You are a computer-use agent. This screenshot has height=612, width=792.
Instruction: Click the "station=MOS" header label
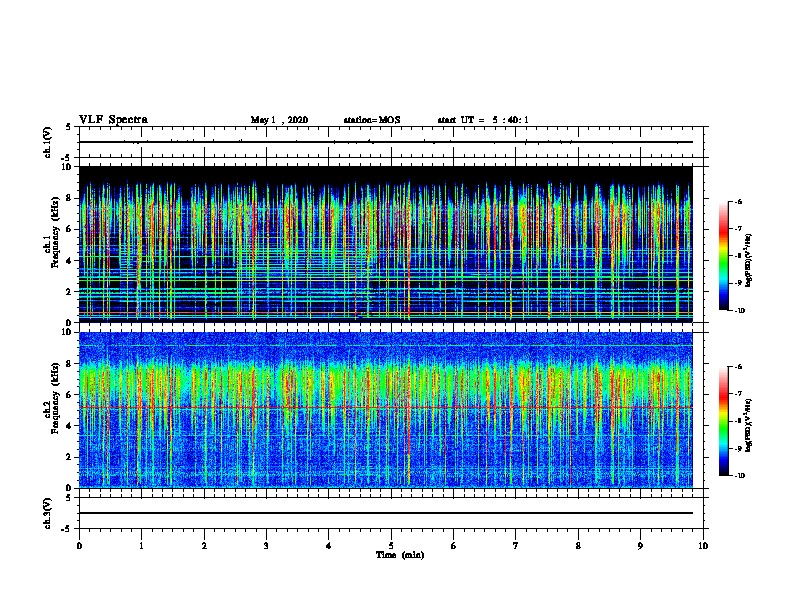(372, 120)
